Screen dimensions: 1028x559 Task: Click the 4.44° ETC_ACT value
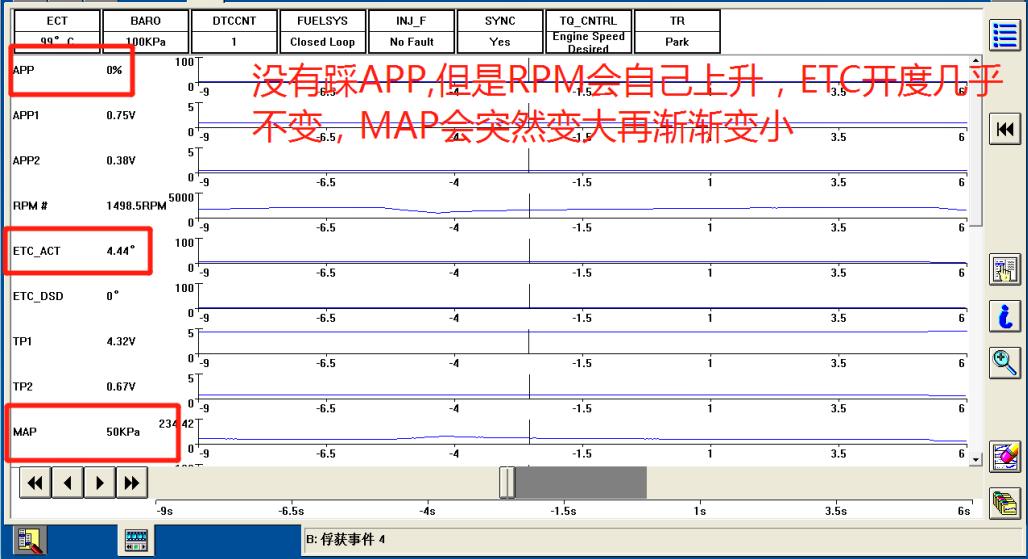121,251
